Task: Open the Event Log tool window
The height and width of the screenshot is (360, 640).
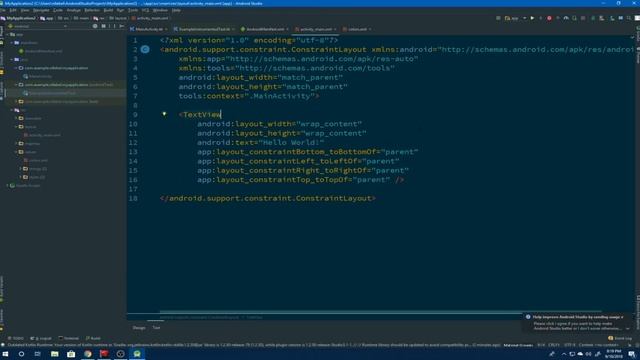Action: click(x=620, y=338)
